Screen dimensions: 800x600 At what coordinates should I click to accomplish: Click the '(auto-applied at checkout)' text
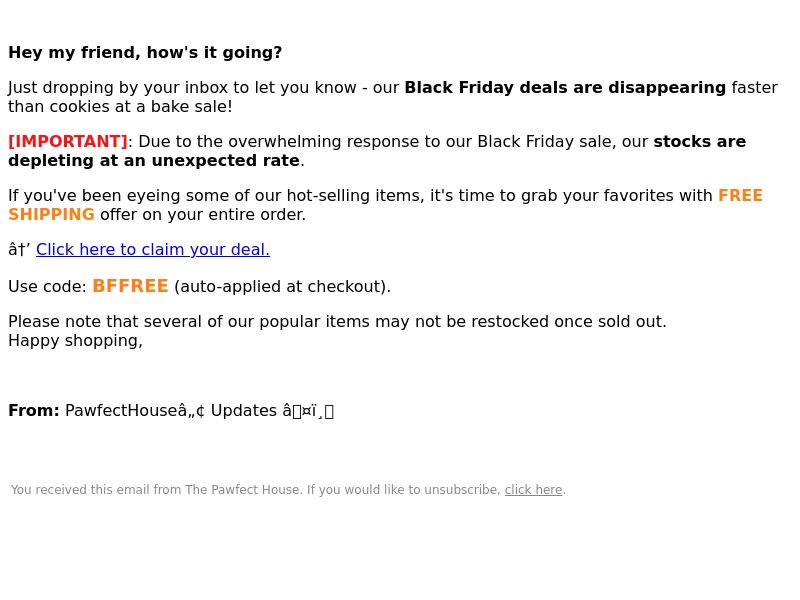pos(282,287)
